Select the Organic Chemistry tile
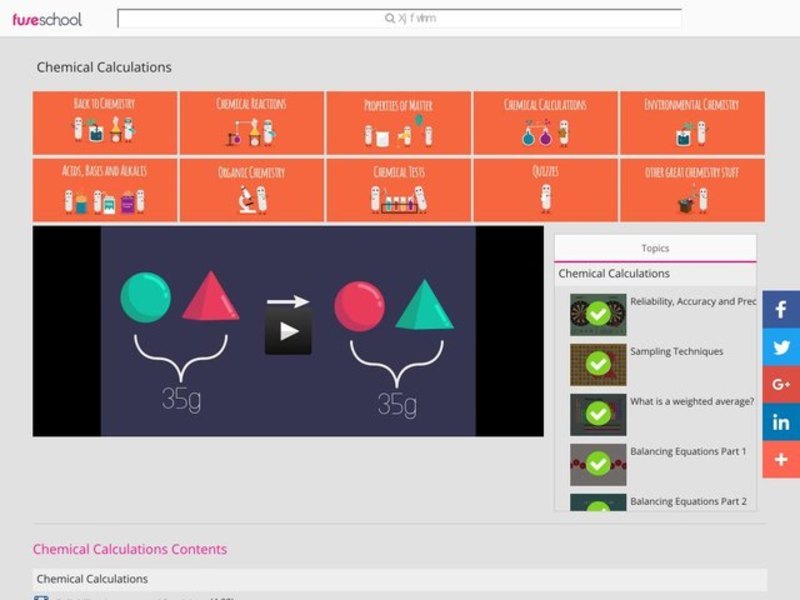This screenshot has height=600, width=800. click(251, 189)
